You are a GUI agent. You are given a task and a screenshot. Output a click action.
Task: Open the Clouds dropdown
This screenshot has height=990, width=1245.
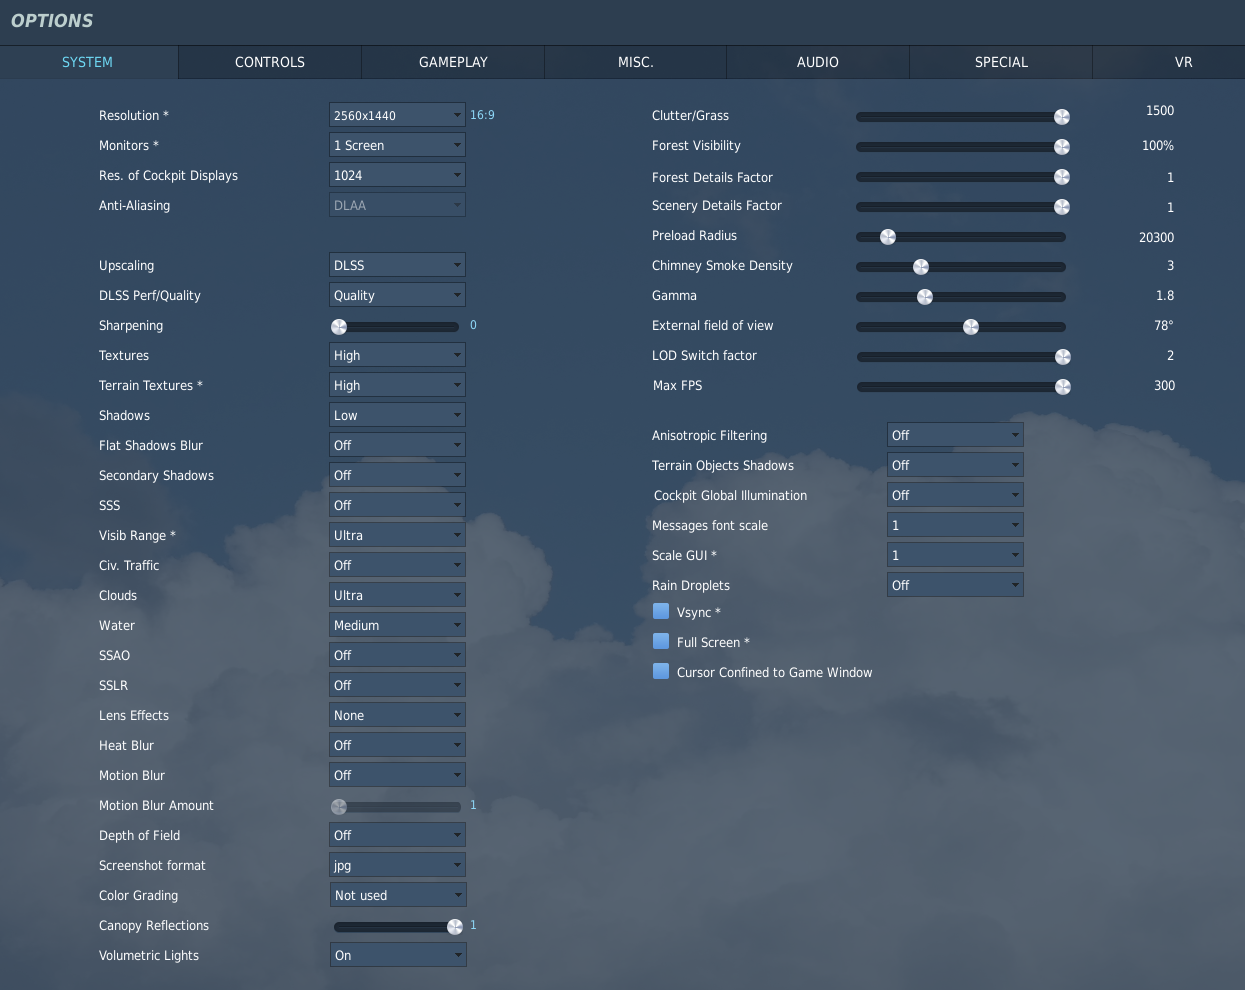coord(398,595)
